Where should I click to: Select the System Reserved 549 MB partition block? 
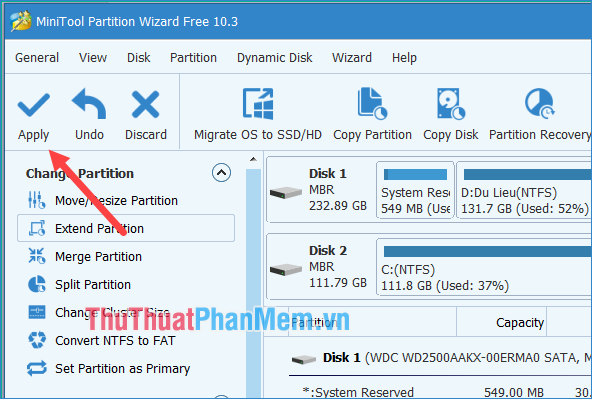(x=415, y=190)
